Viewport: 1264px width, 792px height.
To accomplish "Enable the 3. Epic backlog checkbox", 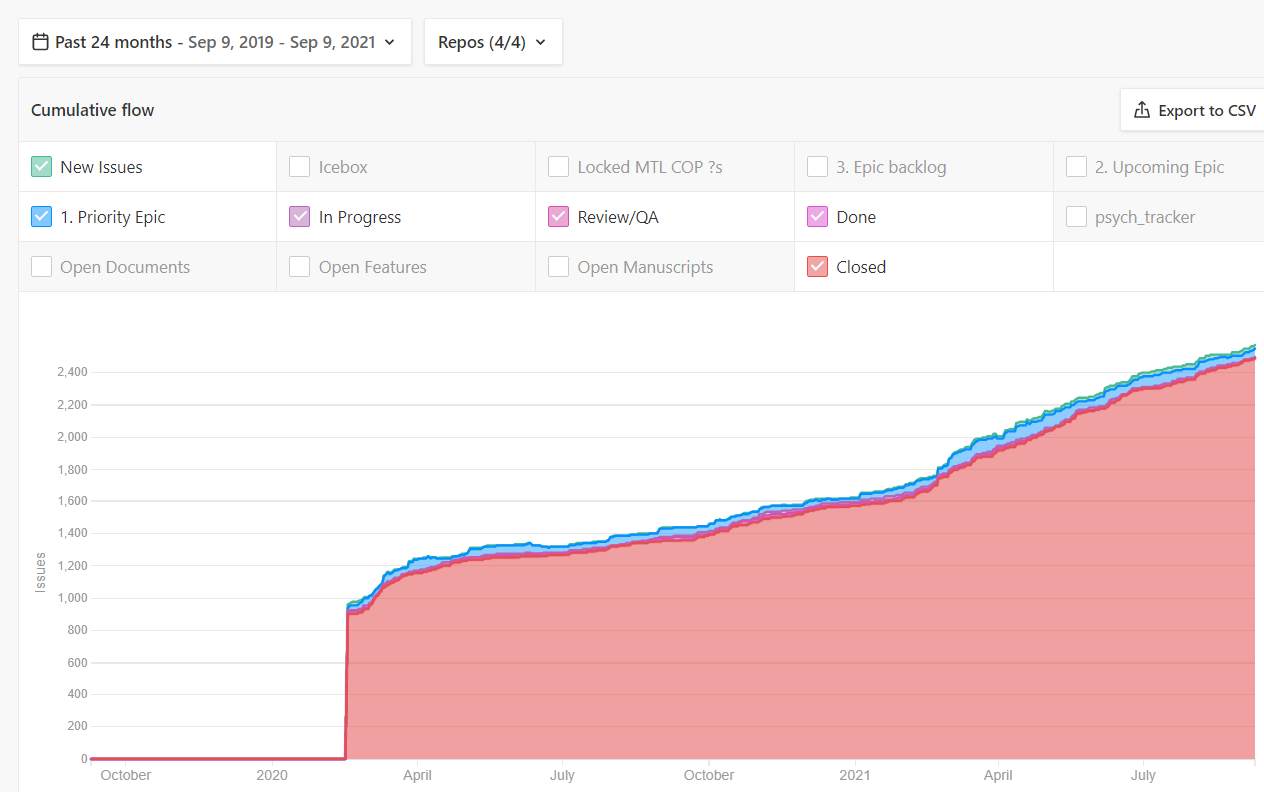I will coord(817,167).
